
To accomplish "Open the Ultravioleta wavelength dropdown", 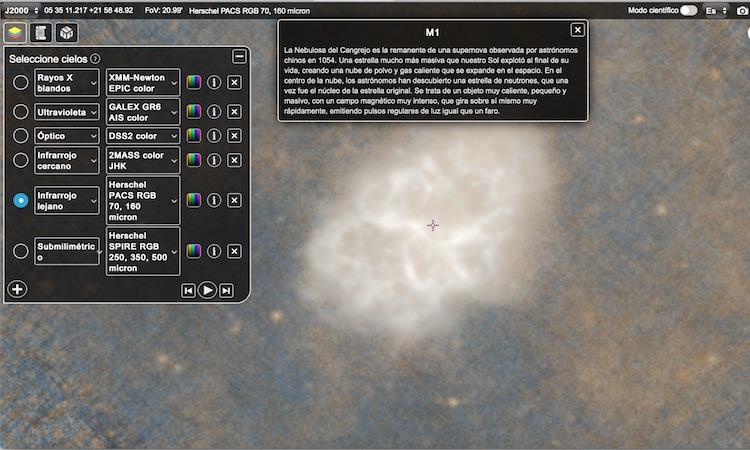I will tap(66, 112).
